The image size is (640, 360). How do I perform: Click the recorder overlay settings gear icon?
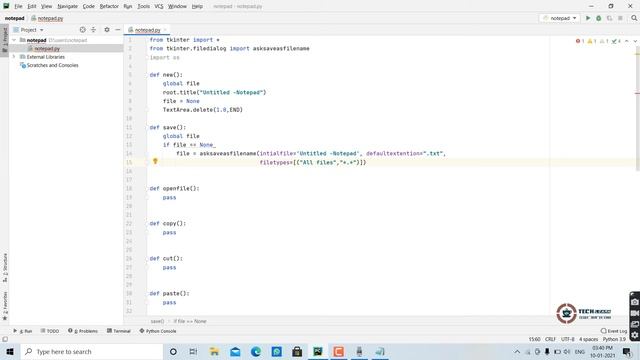click(634, 335)
